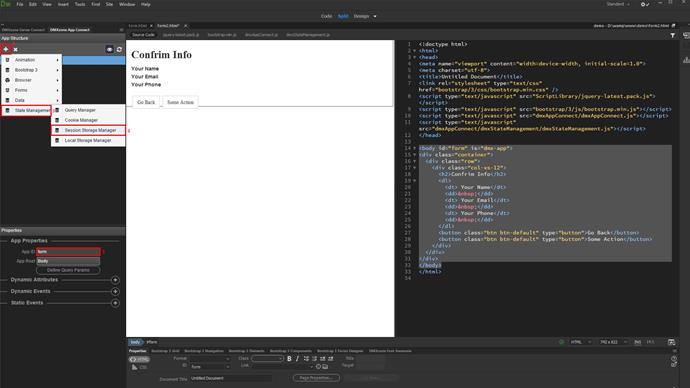Toggle CSS properties mode

[139, 367]
